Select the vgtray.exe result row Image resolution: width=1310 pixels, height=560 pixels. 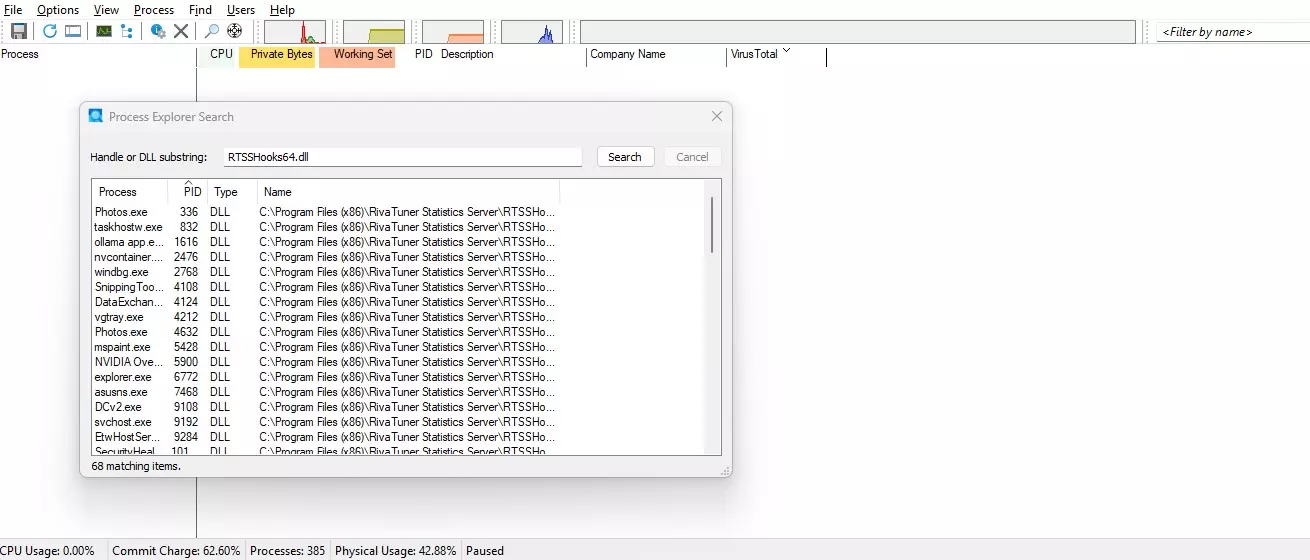click(x=325, y=317)
